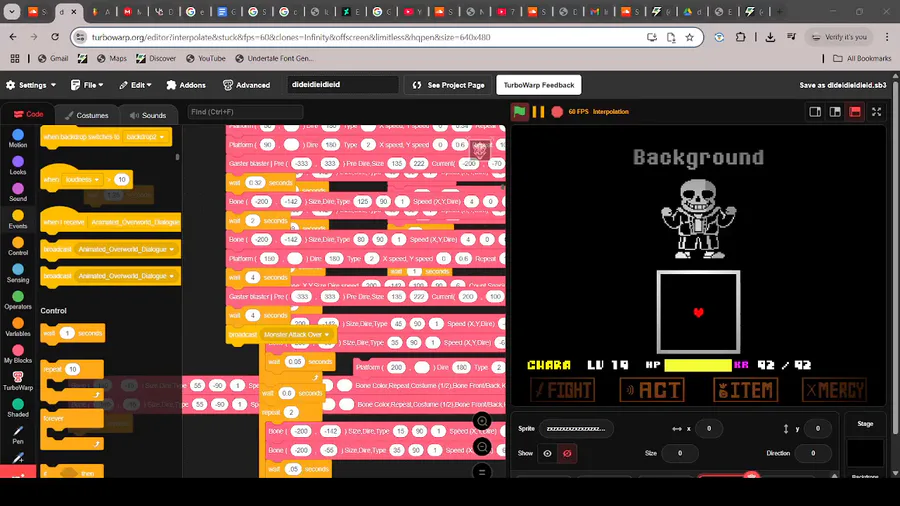Switch to the Code tab
Viewport: 900px width, 506px height.
tap(29, 114)
